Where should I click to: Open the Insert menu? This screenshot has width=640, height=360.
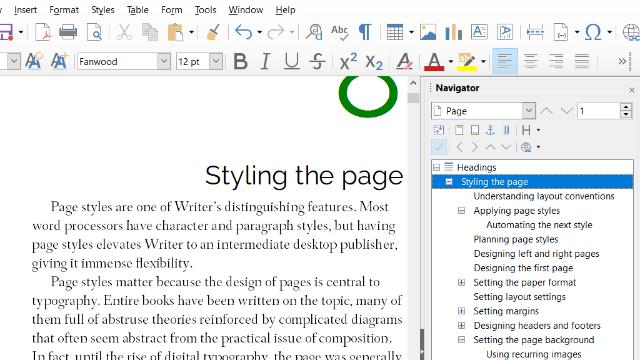25,10
